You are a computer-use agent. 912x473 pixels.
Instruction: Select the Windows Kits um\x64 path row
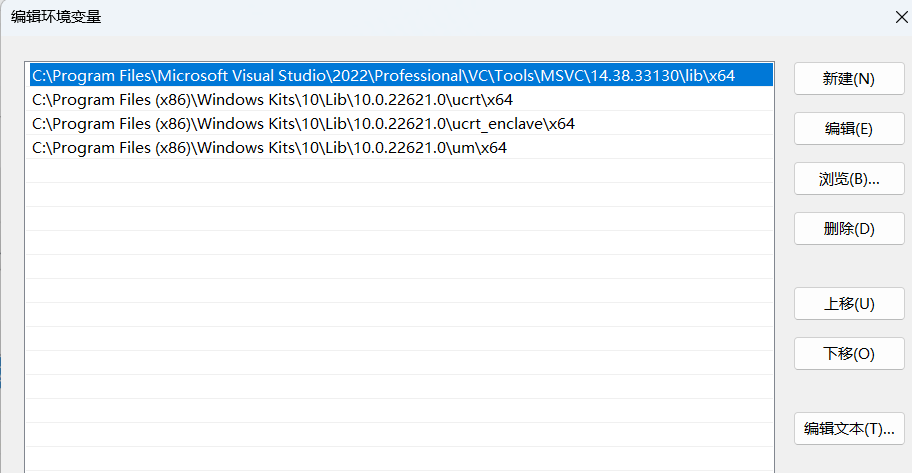pos(401,147)
